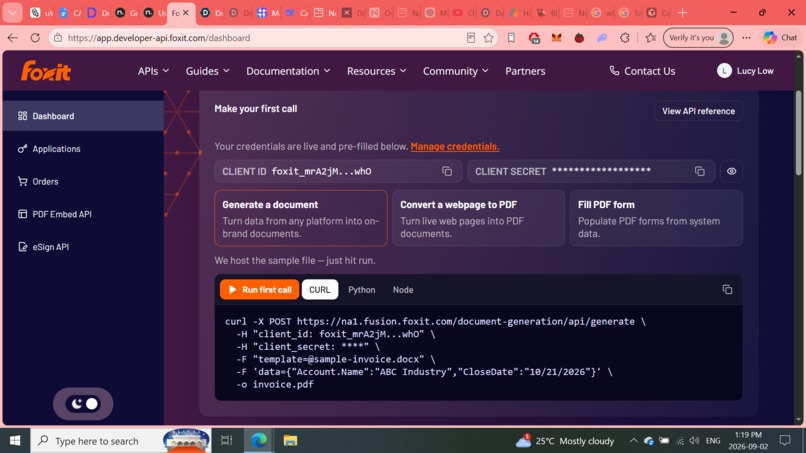Open Copilot Chat

tap(780, 38)
